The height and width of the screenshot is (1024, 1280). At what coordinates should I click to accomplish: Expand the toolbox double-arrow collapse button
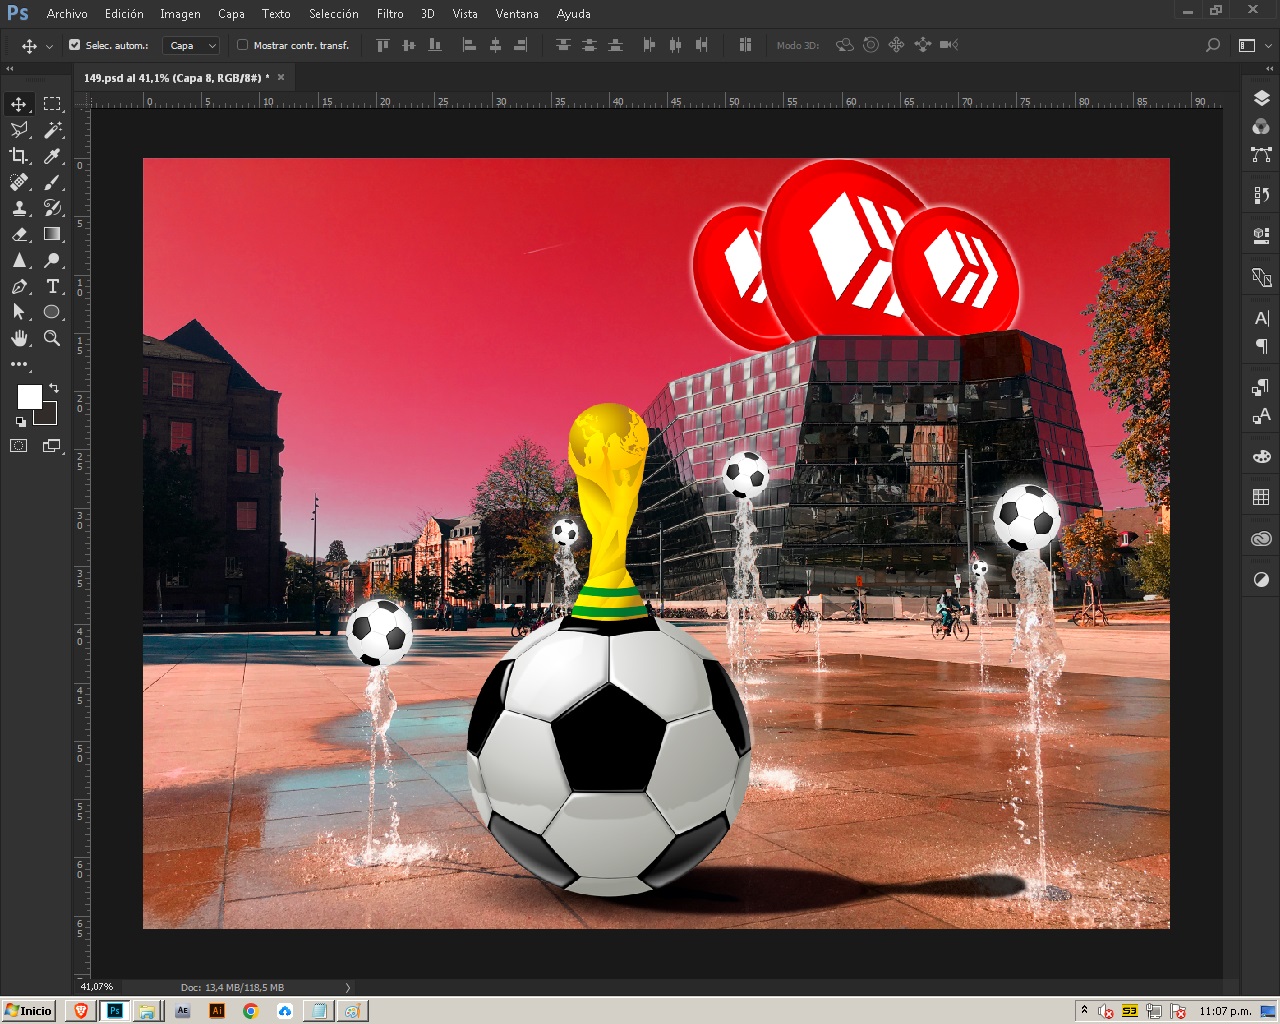click(10, 69)
